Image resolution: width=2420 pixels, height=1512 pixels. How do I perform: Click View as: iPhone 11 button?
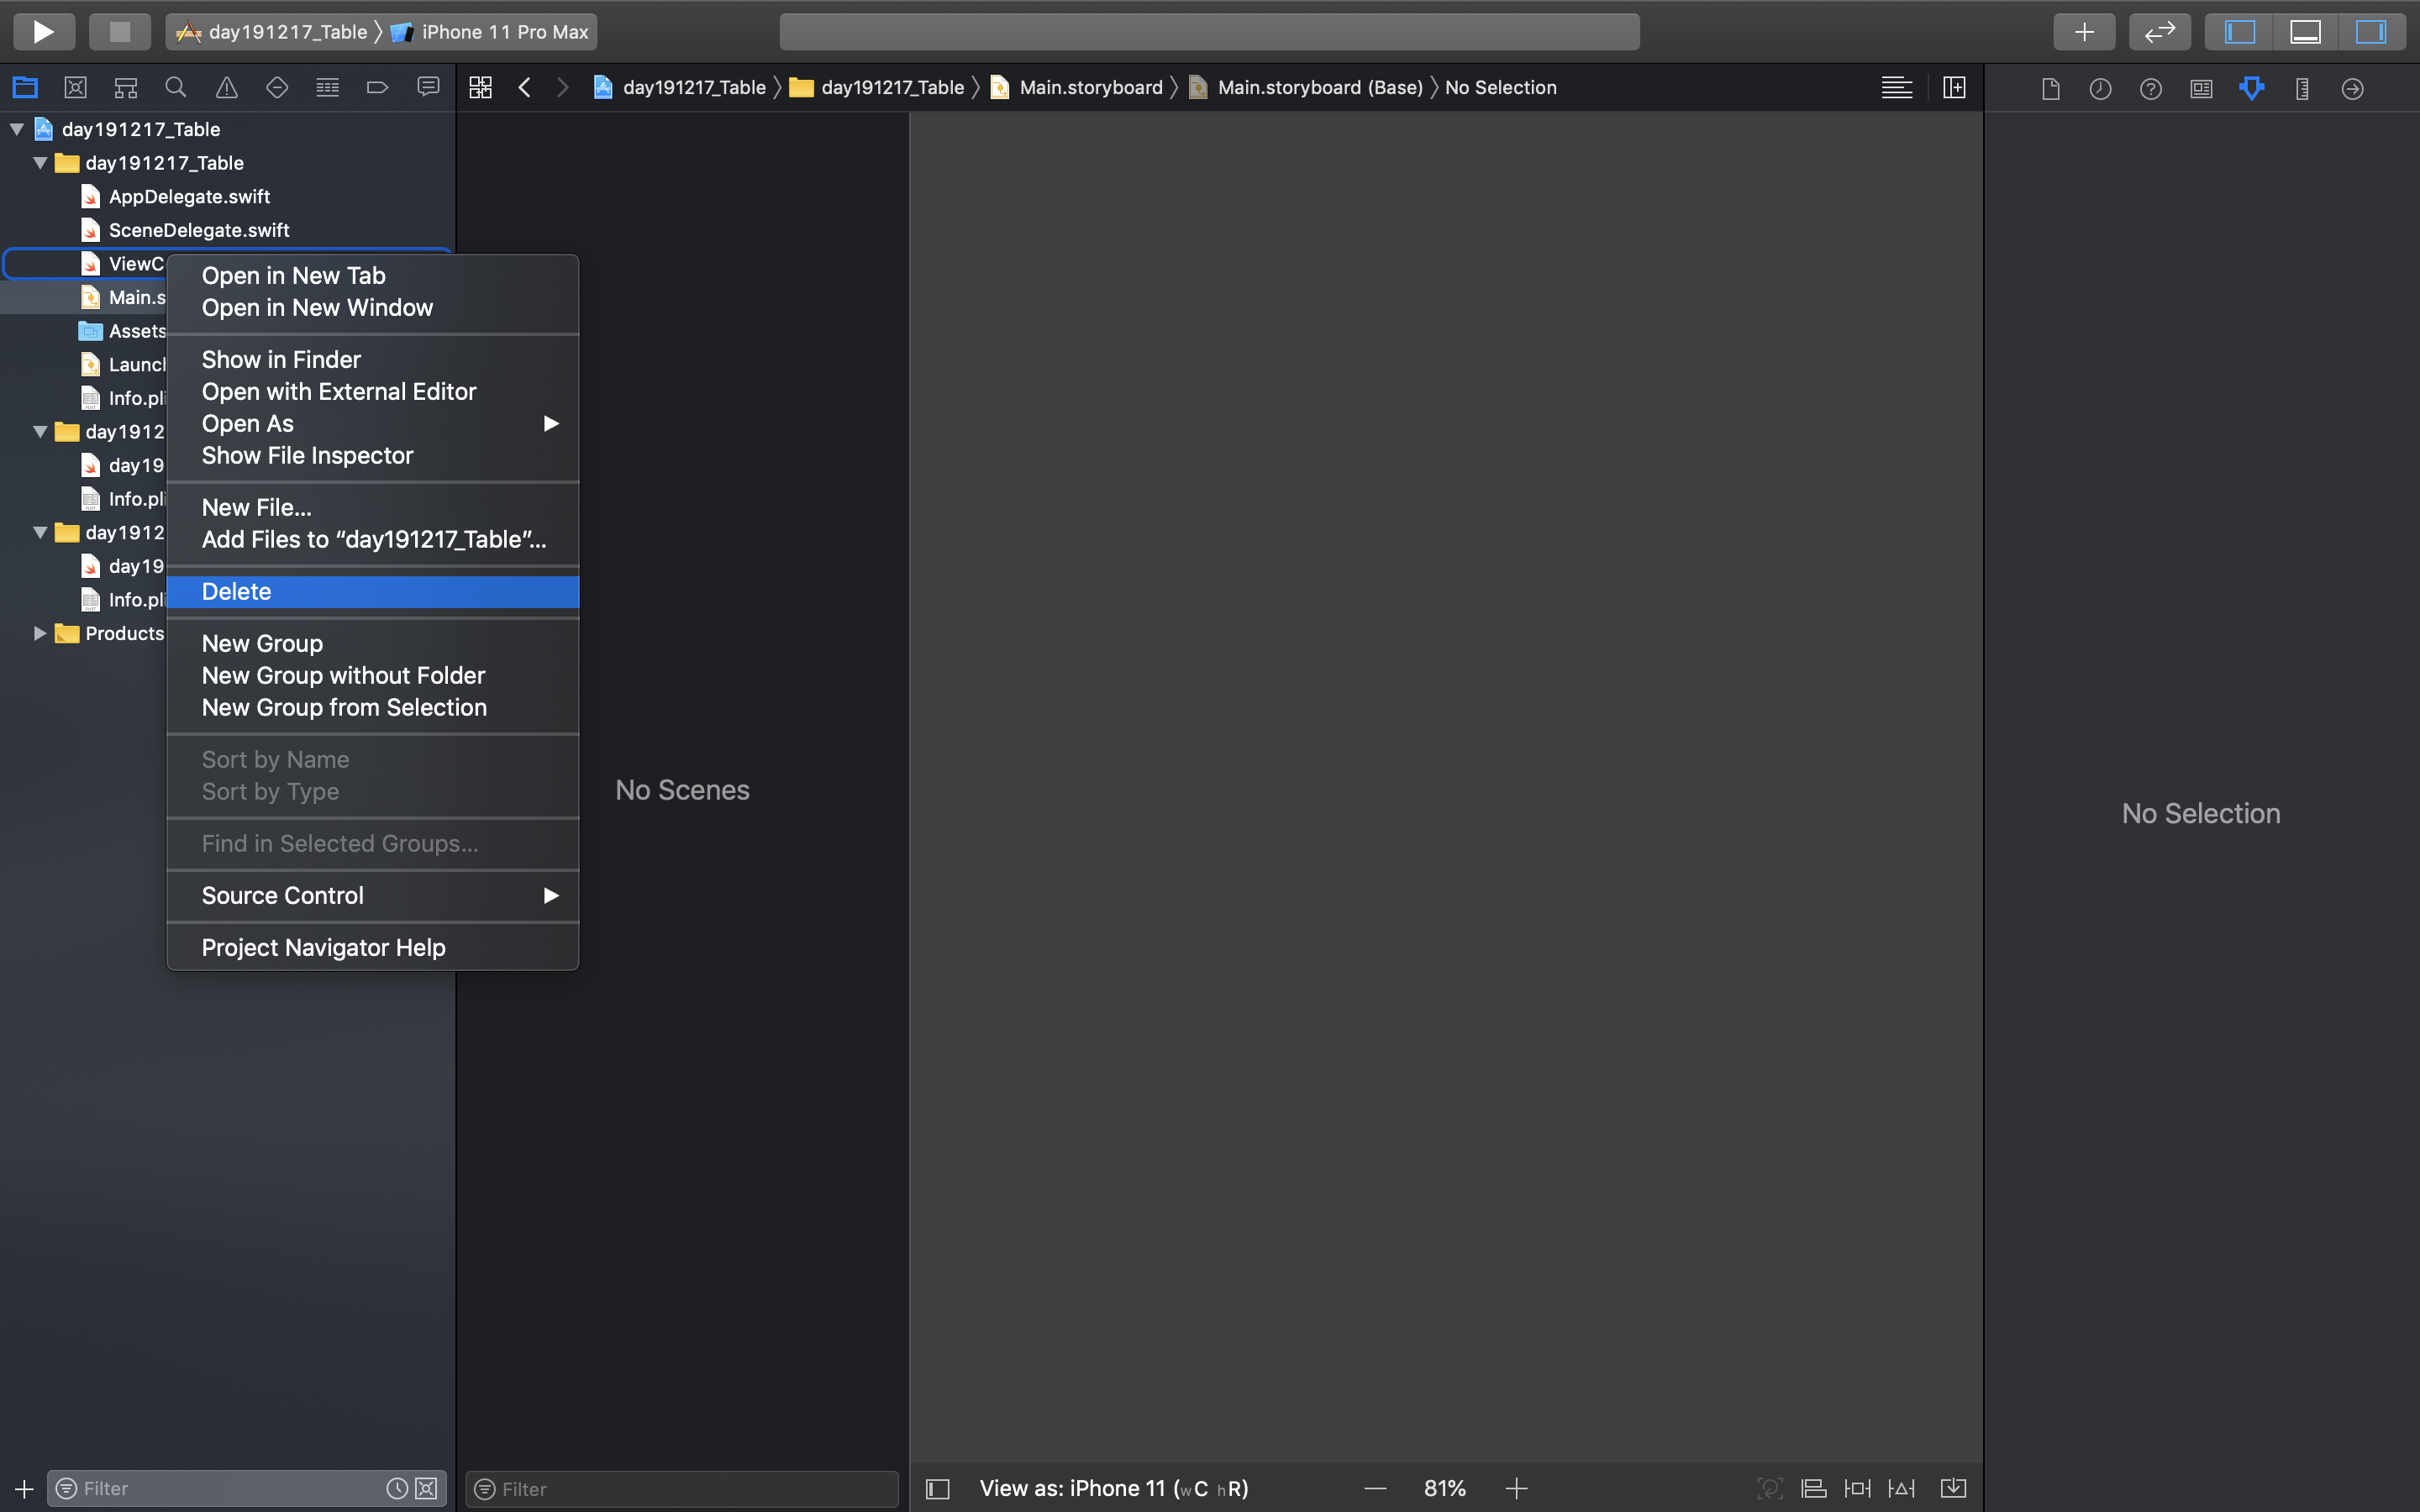1113,1488
